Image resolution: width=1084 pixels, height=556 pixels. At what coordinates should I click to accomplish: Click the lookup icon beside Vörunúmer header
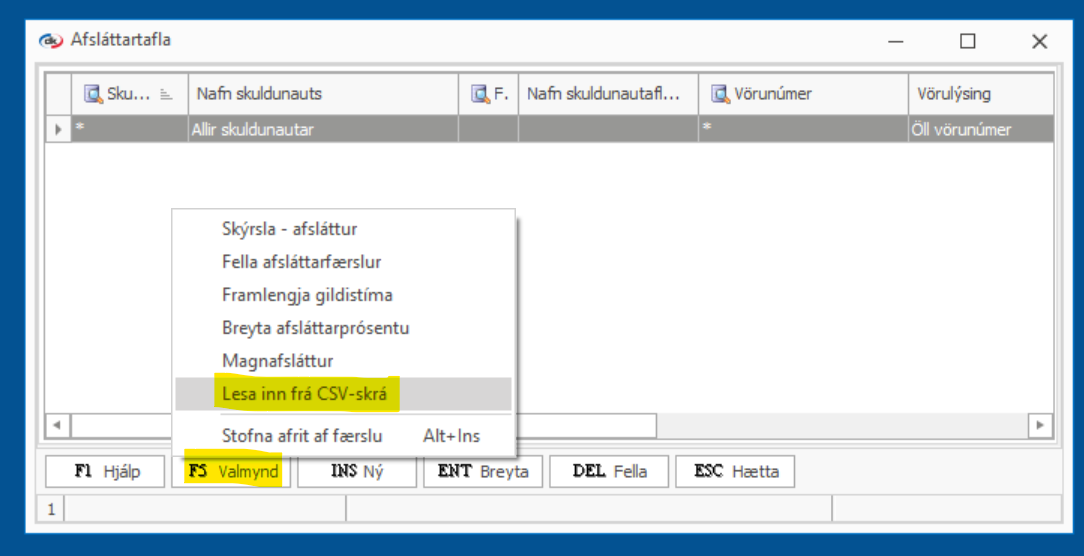coord(720,94)
